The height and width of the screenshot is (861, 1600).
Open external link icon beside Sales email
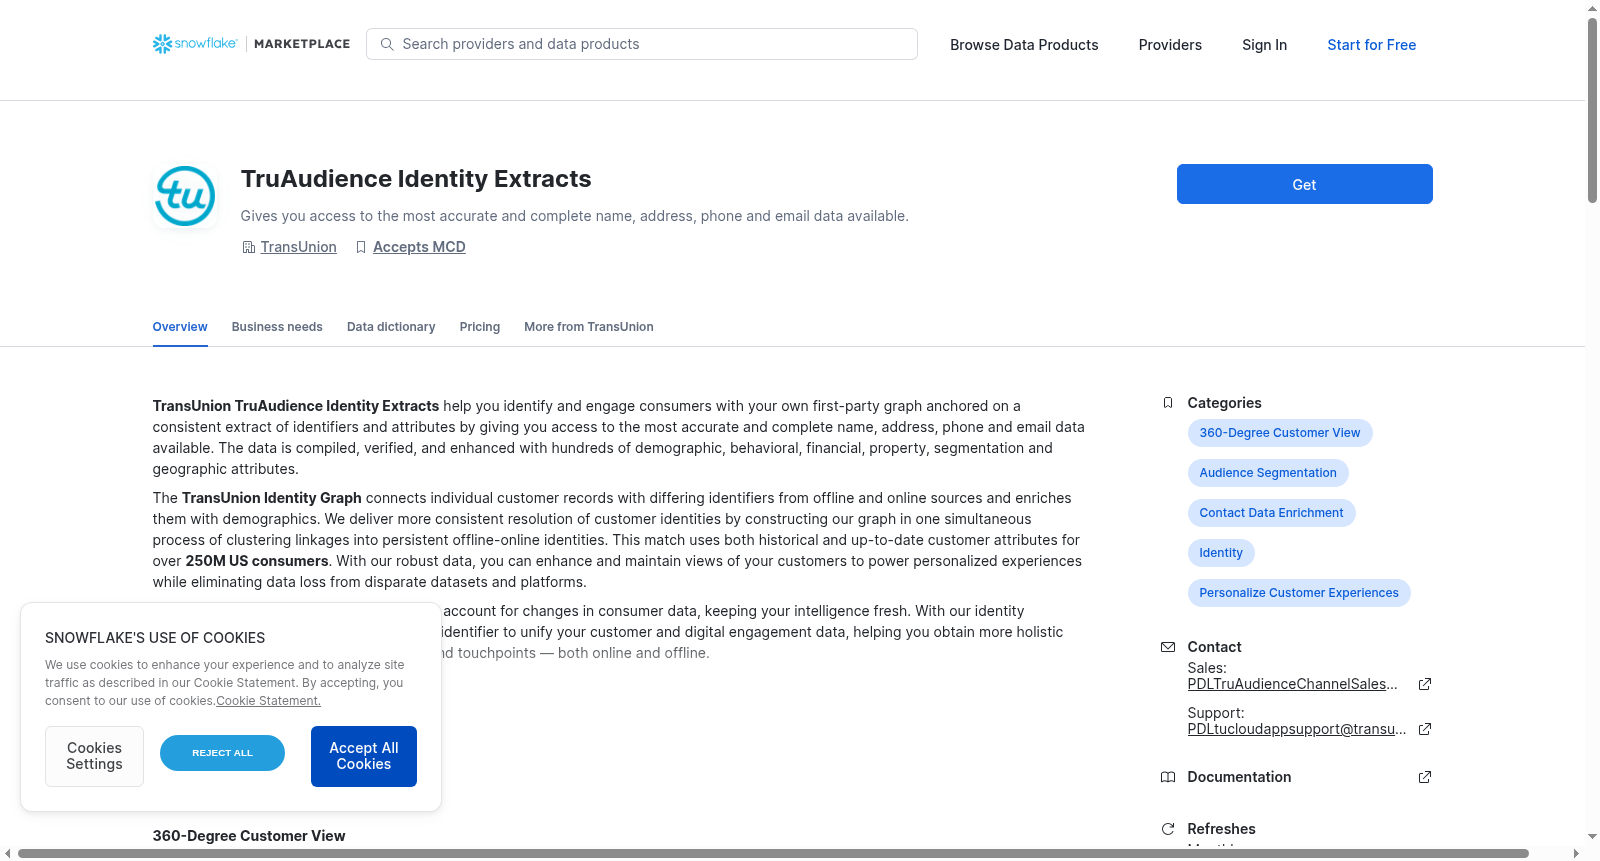pos(1425,684)
